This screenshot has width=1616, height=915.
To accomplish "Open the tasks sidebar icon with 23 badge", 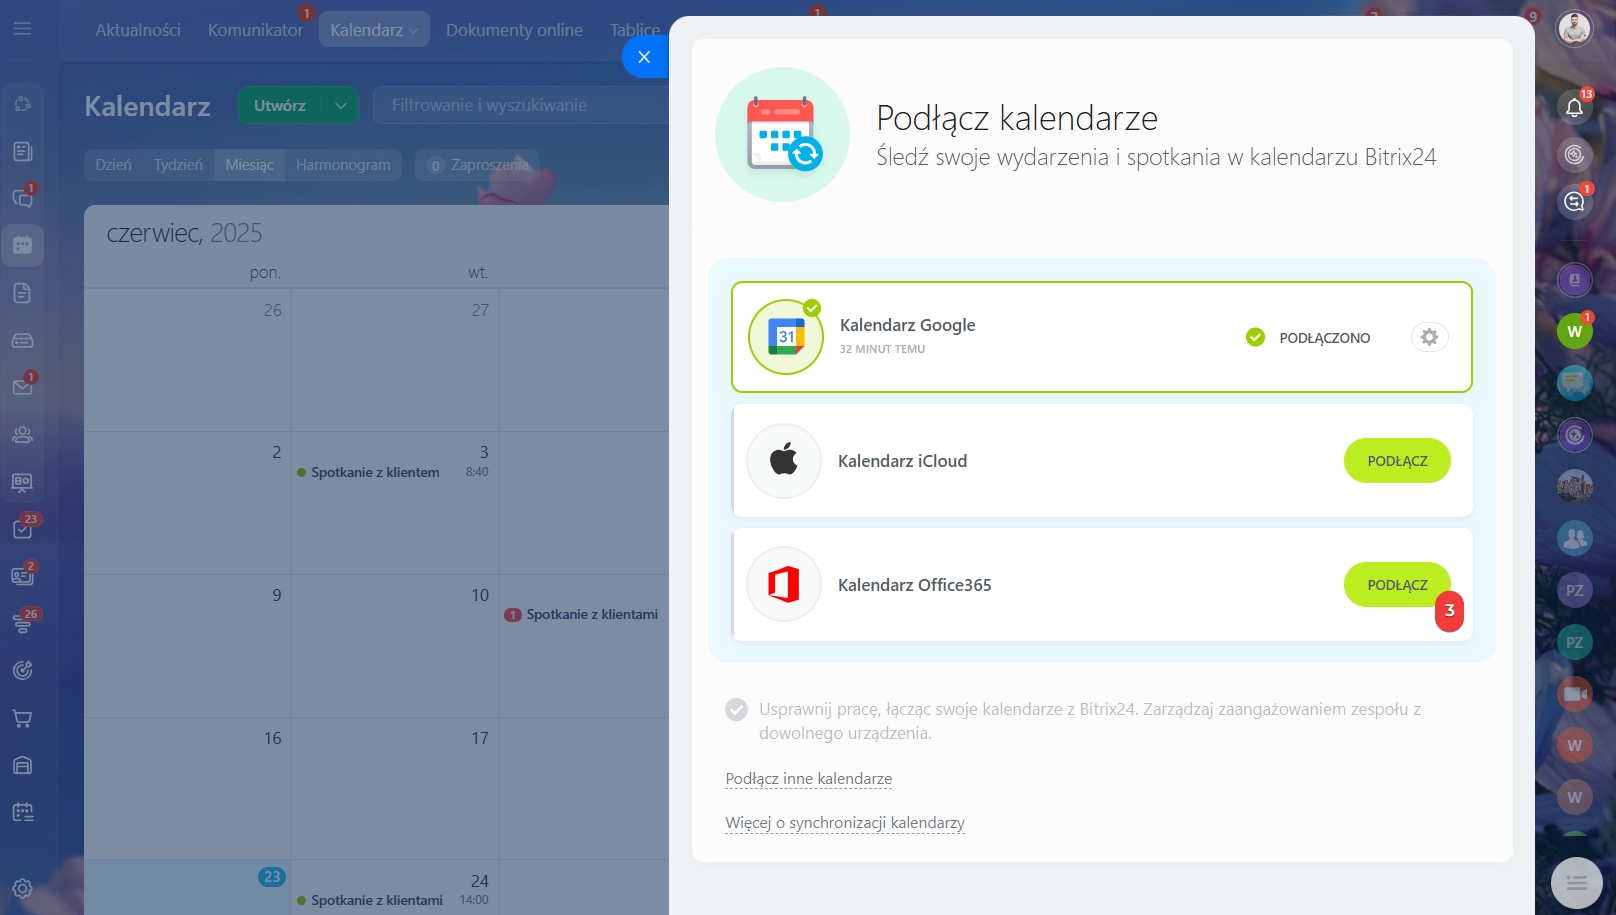I will pos(22,529).
